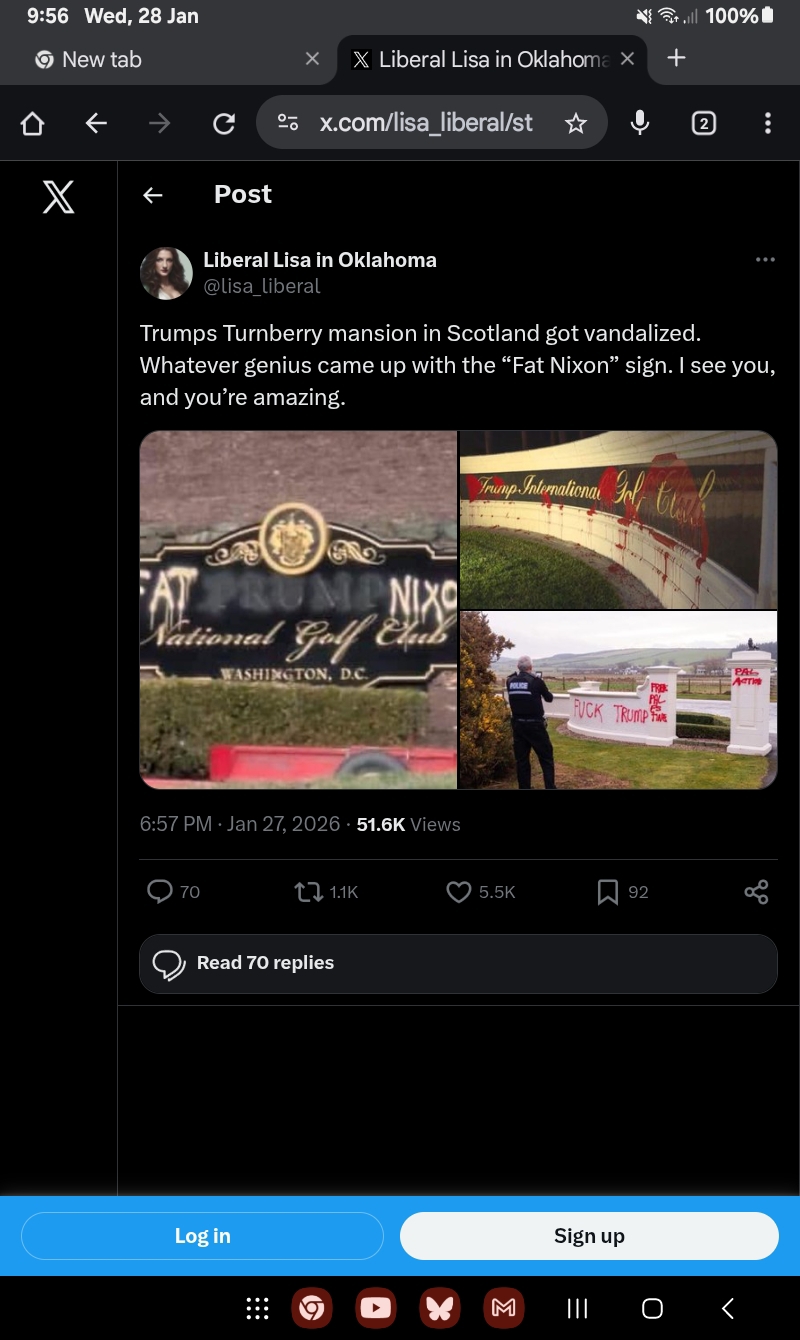Share the post via share icon

tap(756, 891)
